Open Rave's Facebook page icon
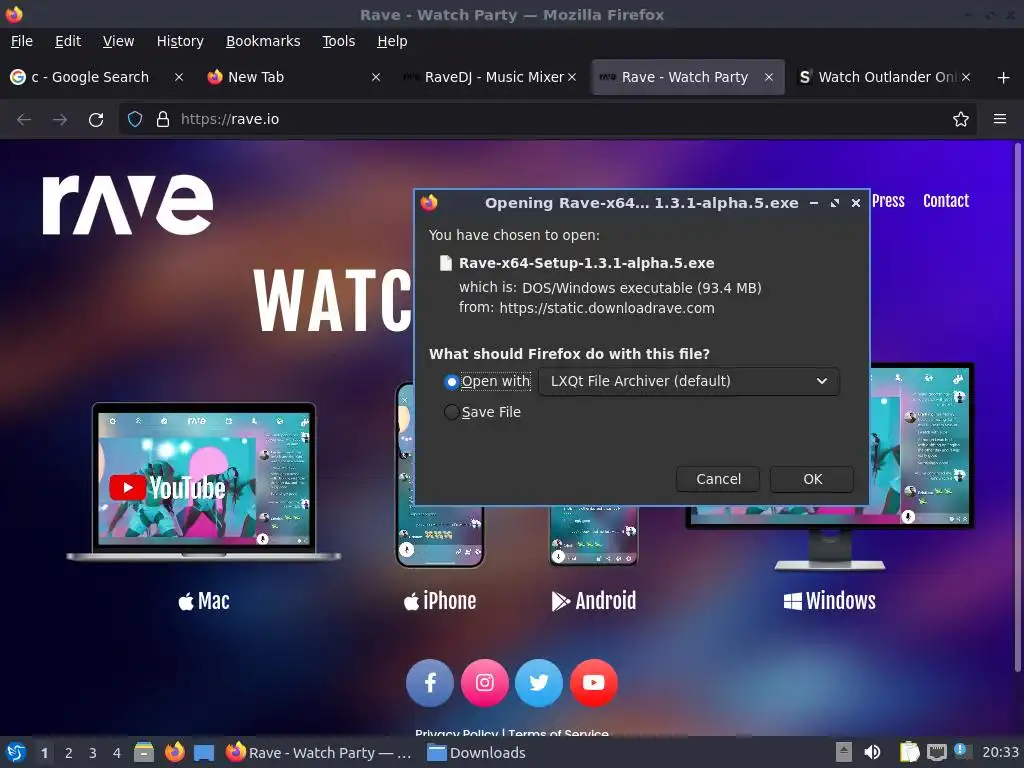Image resolution: width=1024 pixels, height=768 pixels. pos(430,683)
